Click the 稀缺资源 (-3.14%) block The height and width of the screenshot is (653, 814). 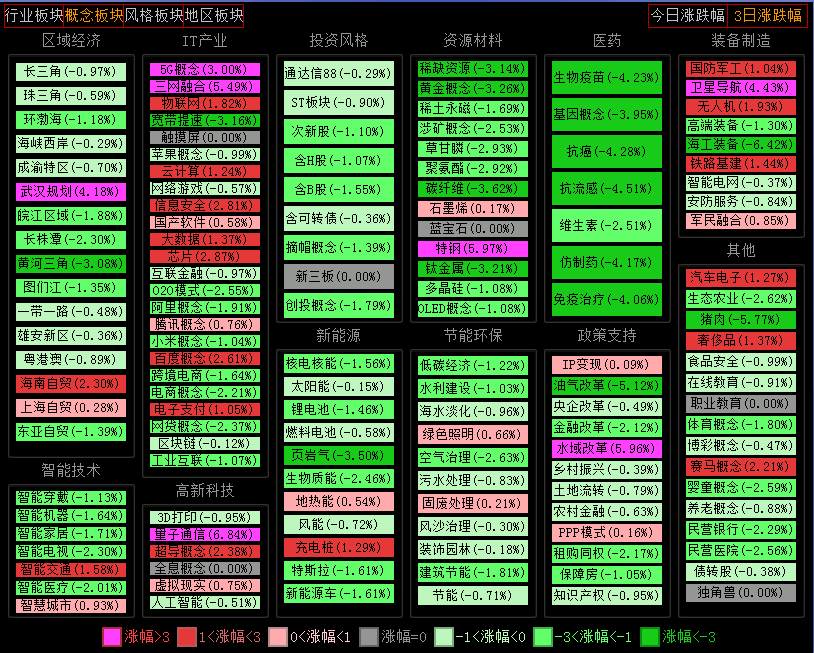(473, 69)
